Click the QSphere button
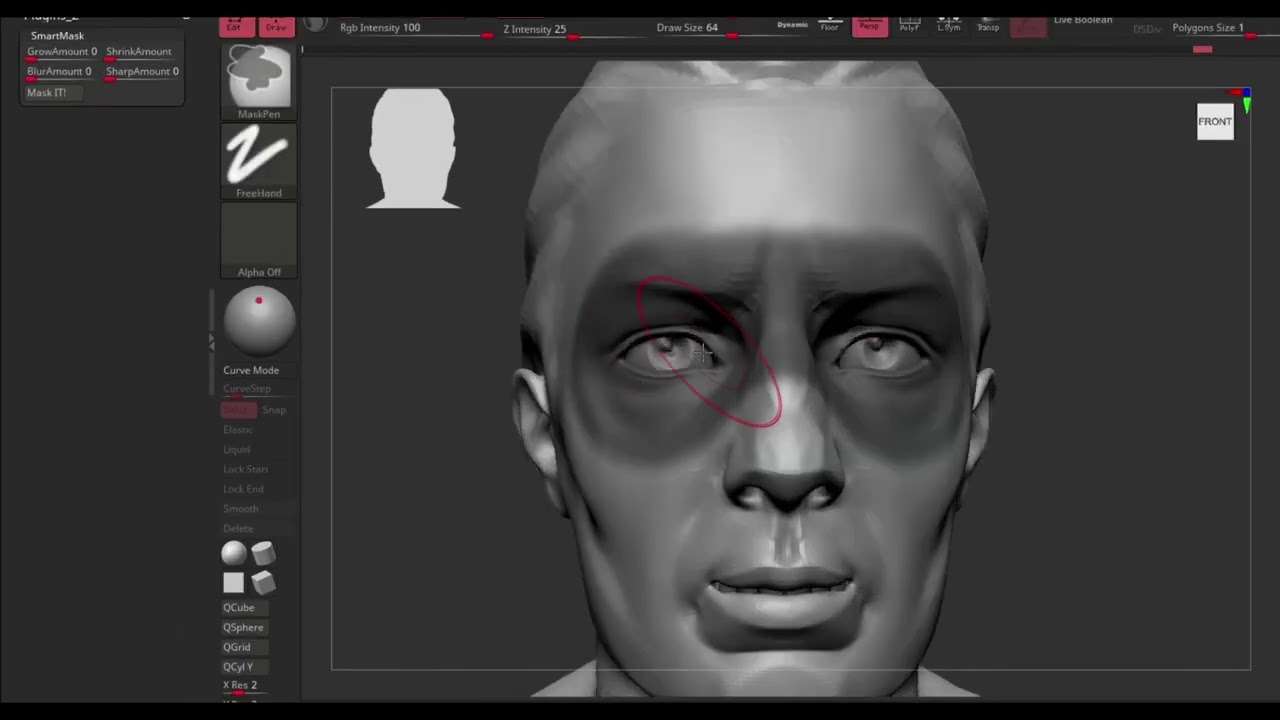 click(x=243, y=628)
